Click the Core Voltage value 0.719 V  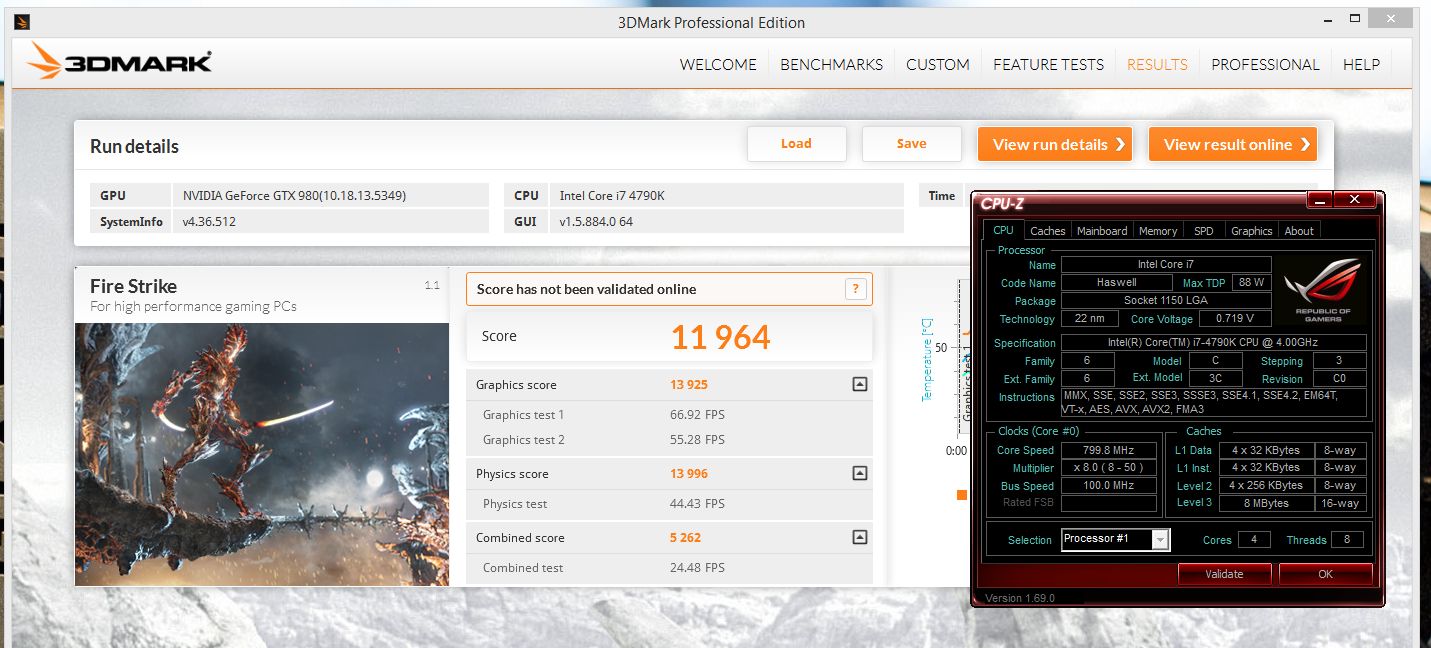[x=1236, y=319]
